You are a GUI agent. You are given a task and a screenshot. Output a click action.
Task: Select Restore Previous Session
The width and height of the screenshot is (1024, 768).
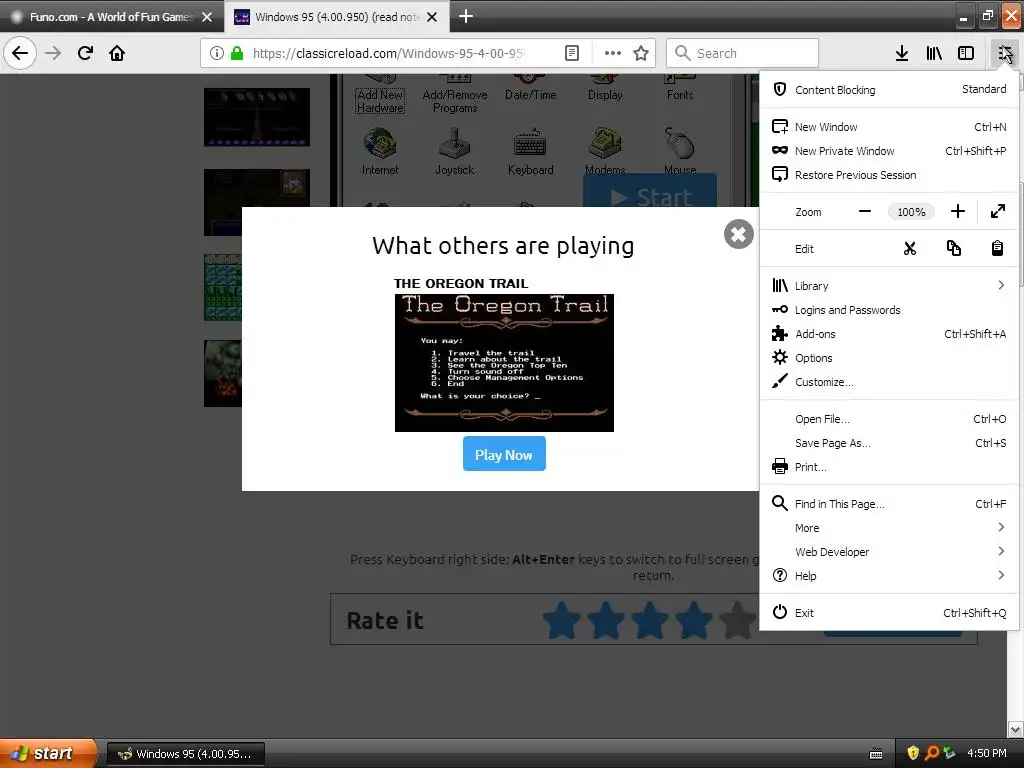889,175
